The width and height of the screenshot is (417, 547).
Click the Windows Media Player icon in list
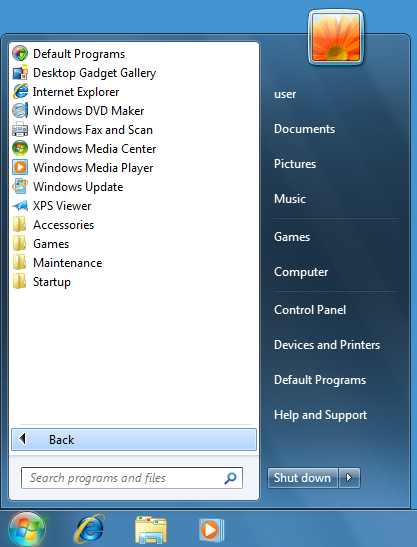click(x=20, y=167)
